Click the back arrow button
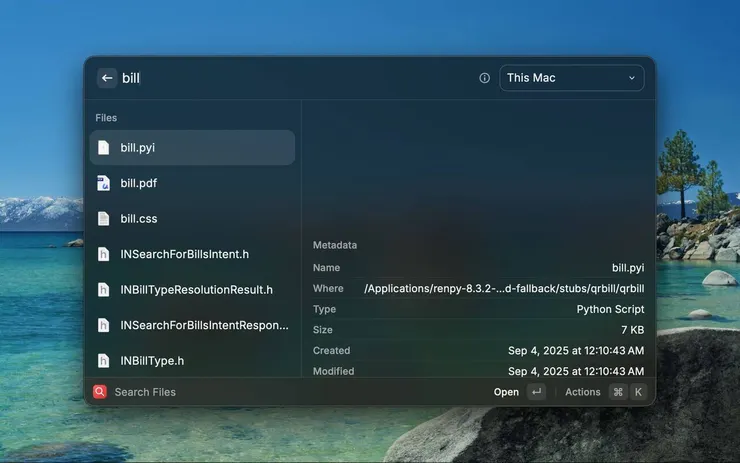This screenshot has height=463, width=740. tap(107, 78)
